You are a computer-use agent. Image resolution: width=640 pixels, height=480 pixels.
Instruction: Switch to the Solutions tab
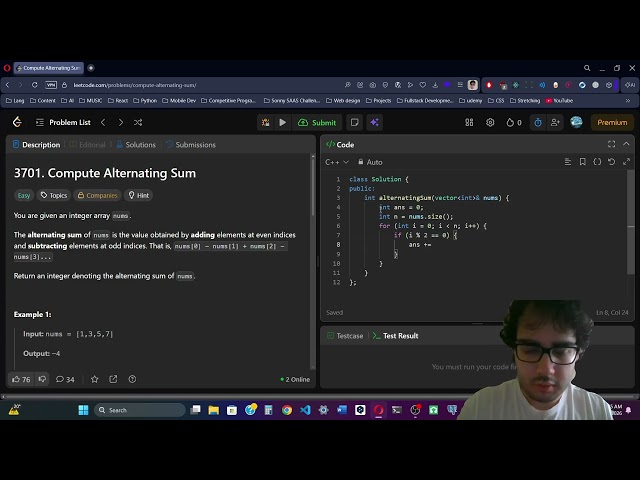click(136, 144)
